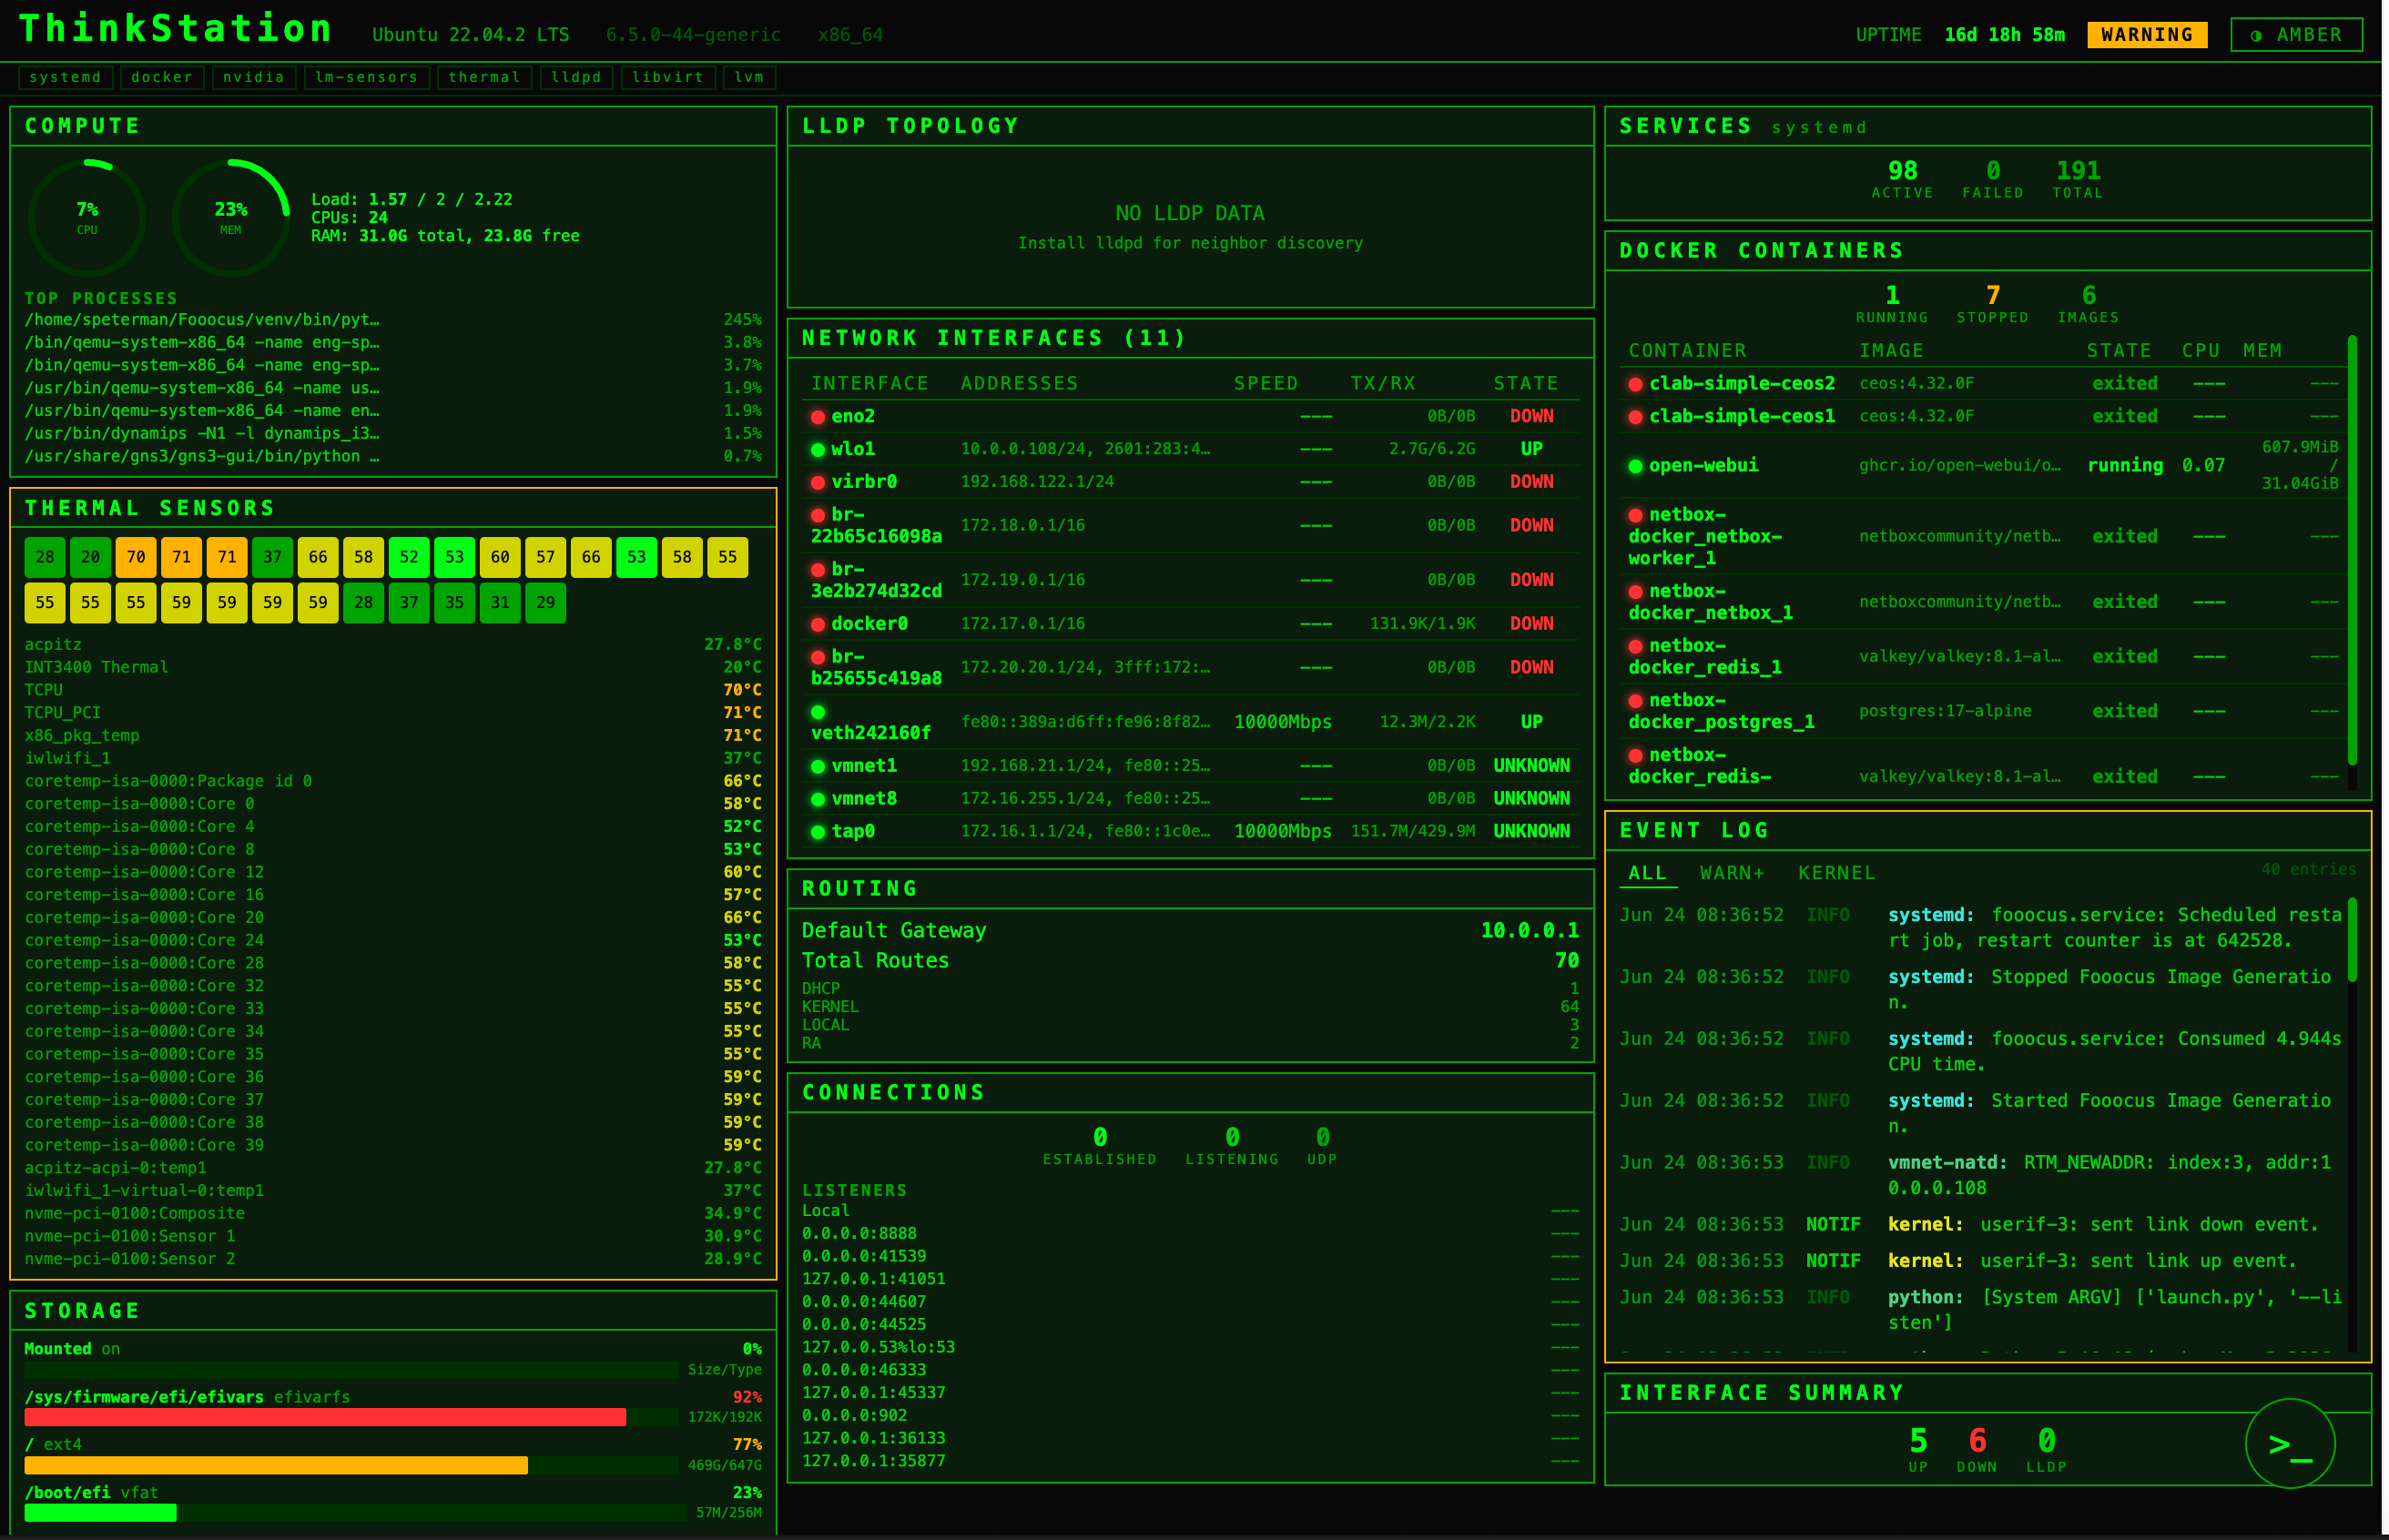Click the TCPU_PCI sensor row
This screenshot has width=2389, height=1540.
click(393, 713)
